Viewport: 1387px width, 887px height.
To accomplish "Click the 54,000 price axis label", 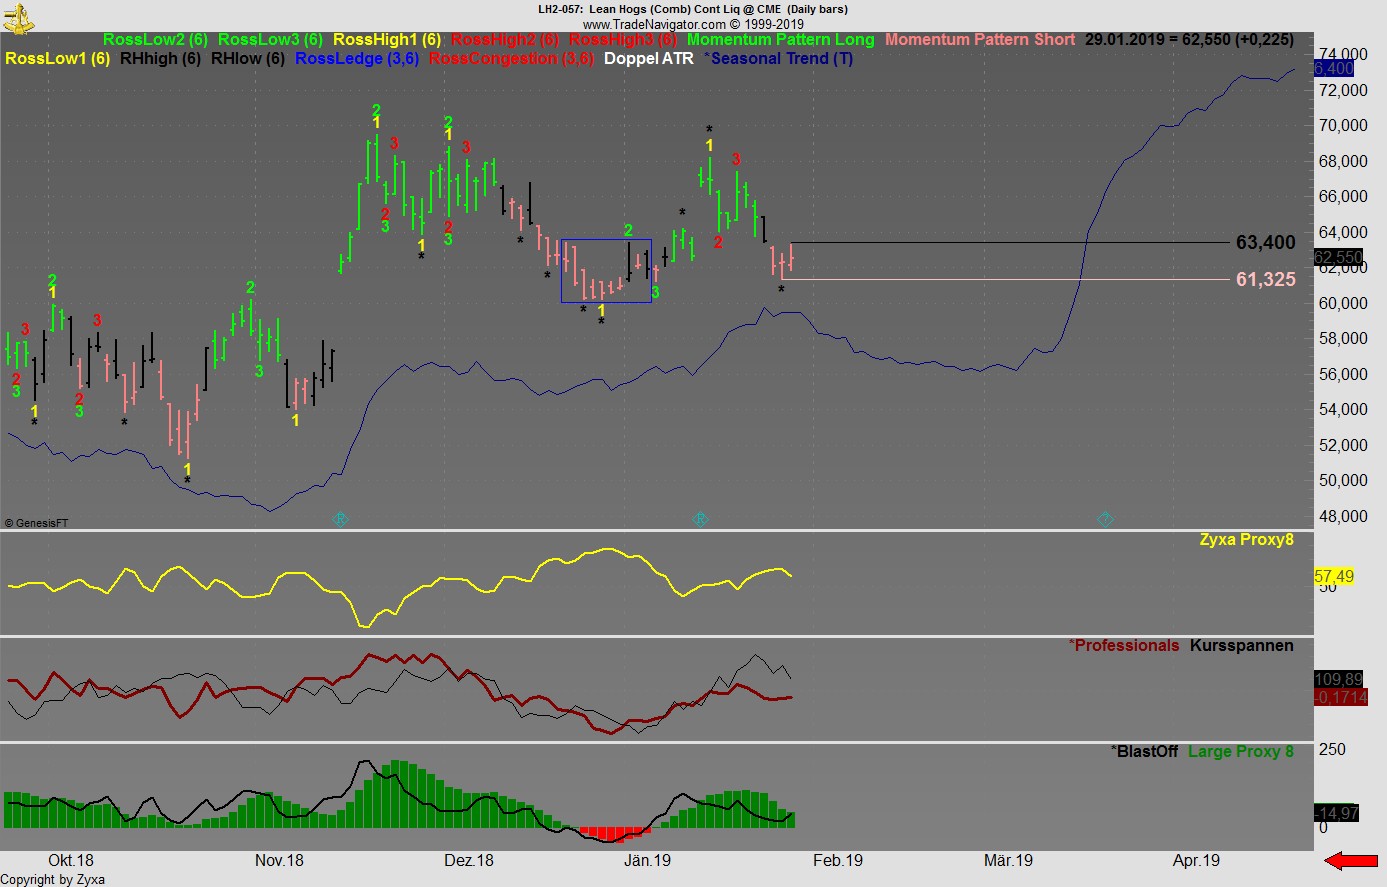I will click(1343, 410).
